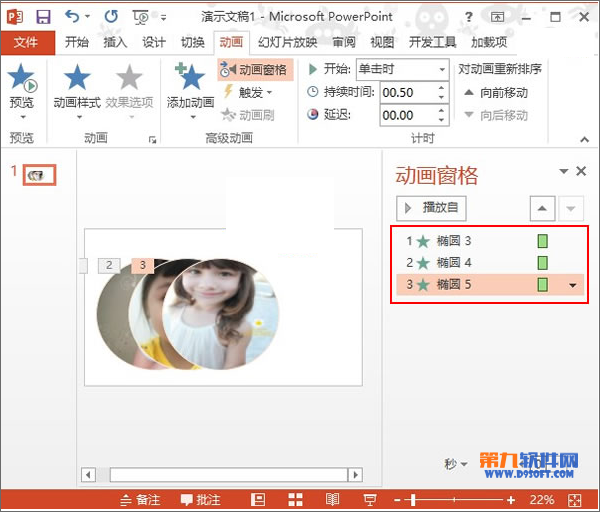
Task: Select animation item 椭圆 5
Action: point(490,285)
